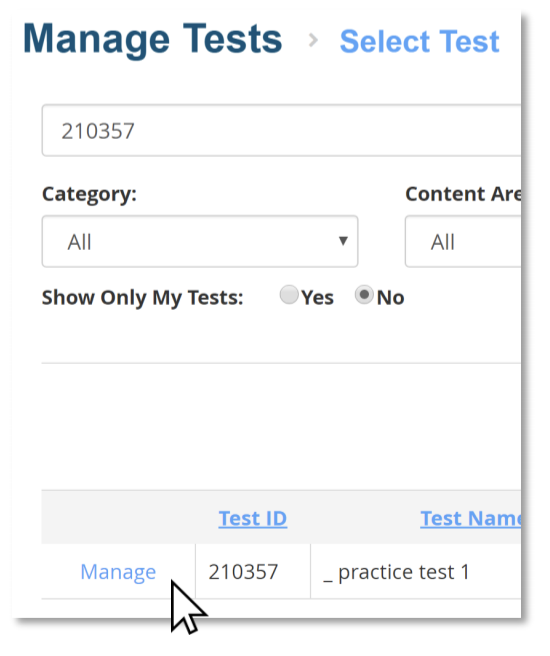Click the breadcrumb chevron arrow icon

coord(313,41)
